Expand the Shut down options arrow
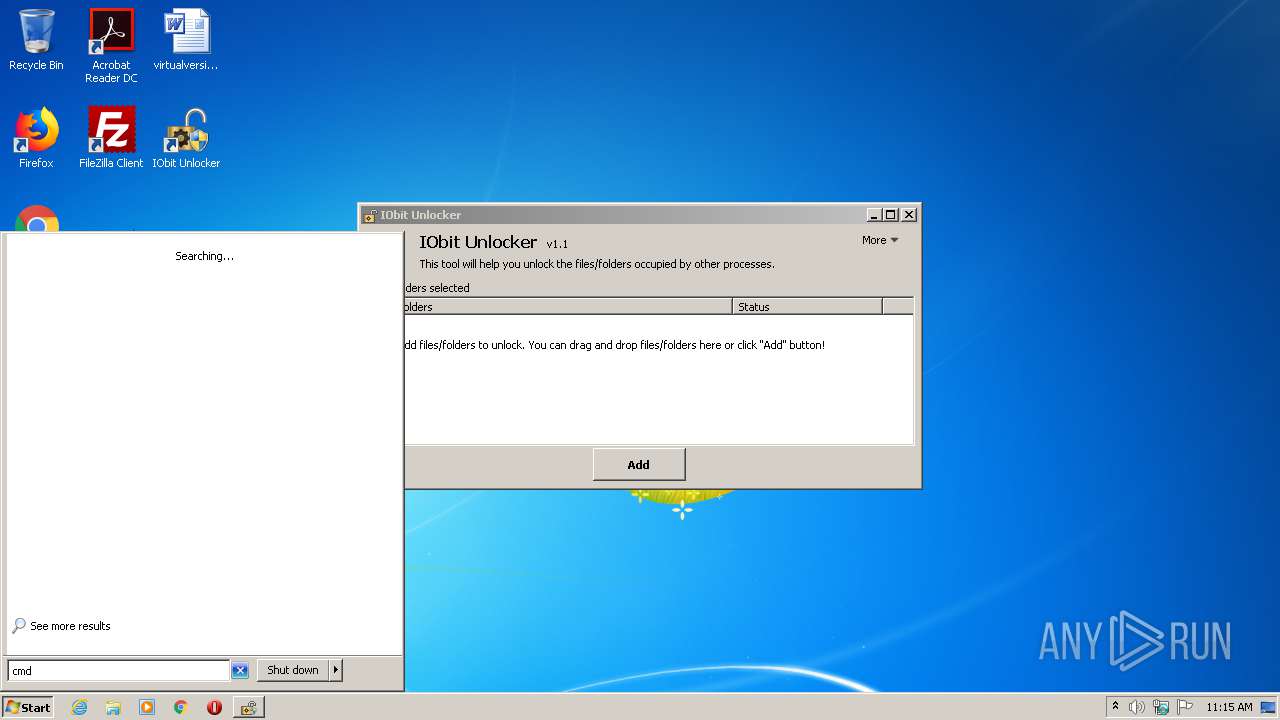 [336, 670]
